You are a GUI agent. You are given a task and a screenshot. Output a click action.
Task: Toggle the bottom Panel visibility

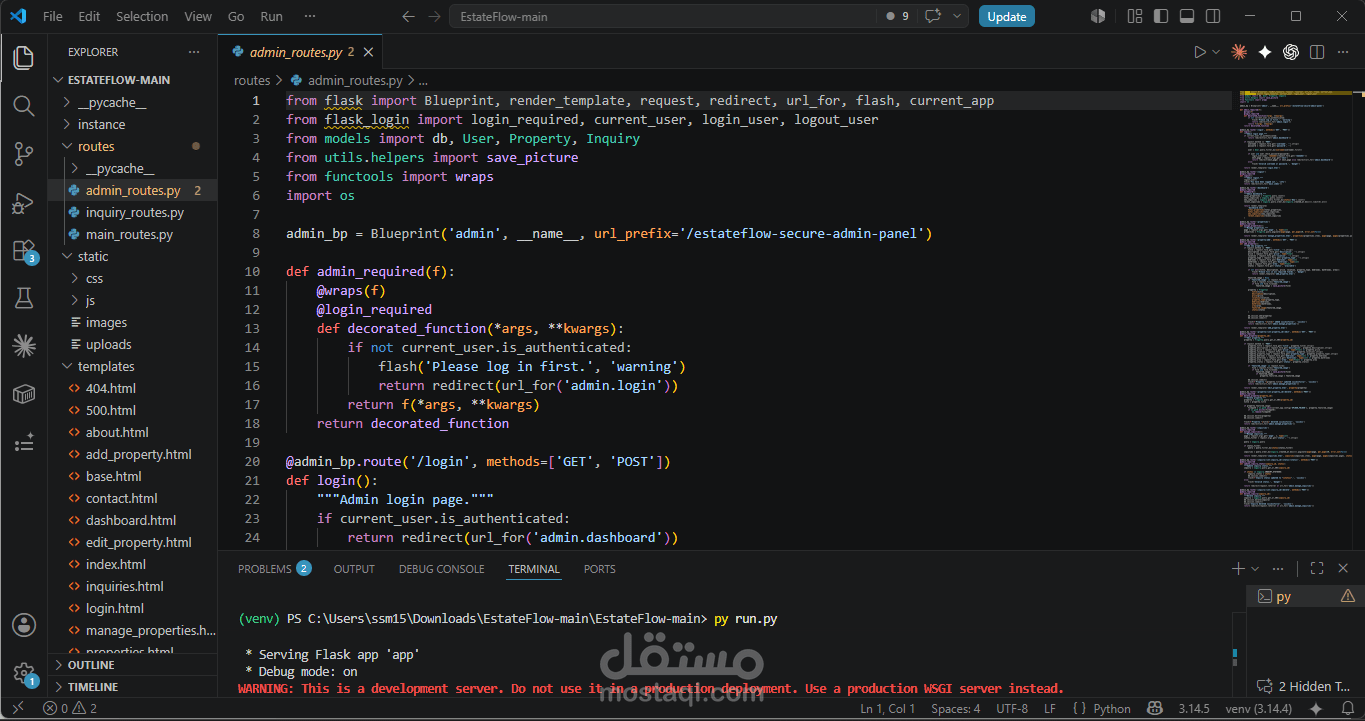tap(1187, 16)
